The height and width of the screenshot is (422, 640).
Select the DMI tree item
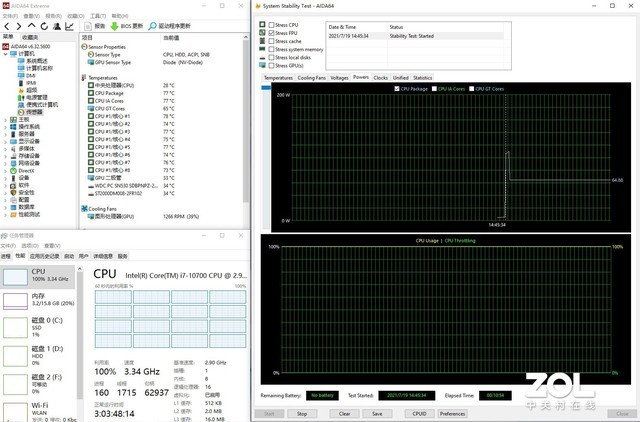point(27,76)
